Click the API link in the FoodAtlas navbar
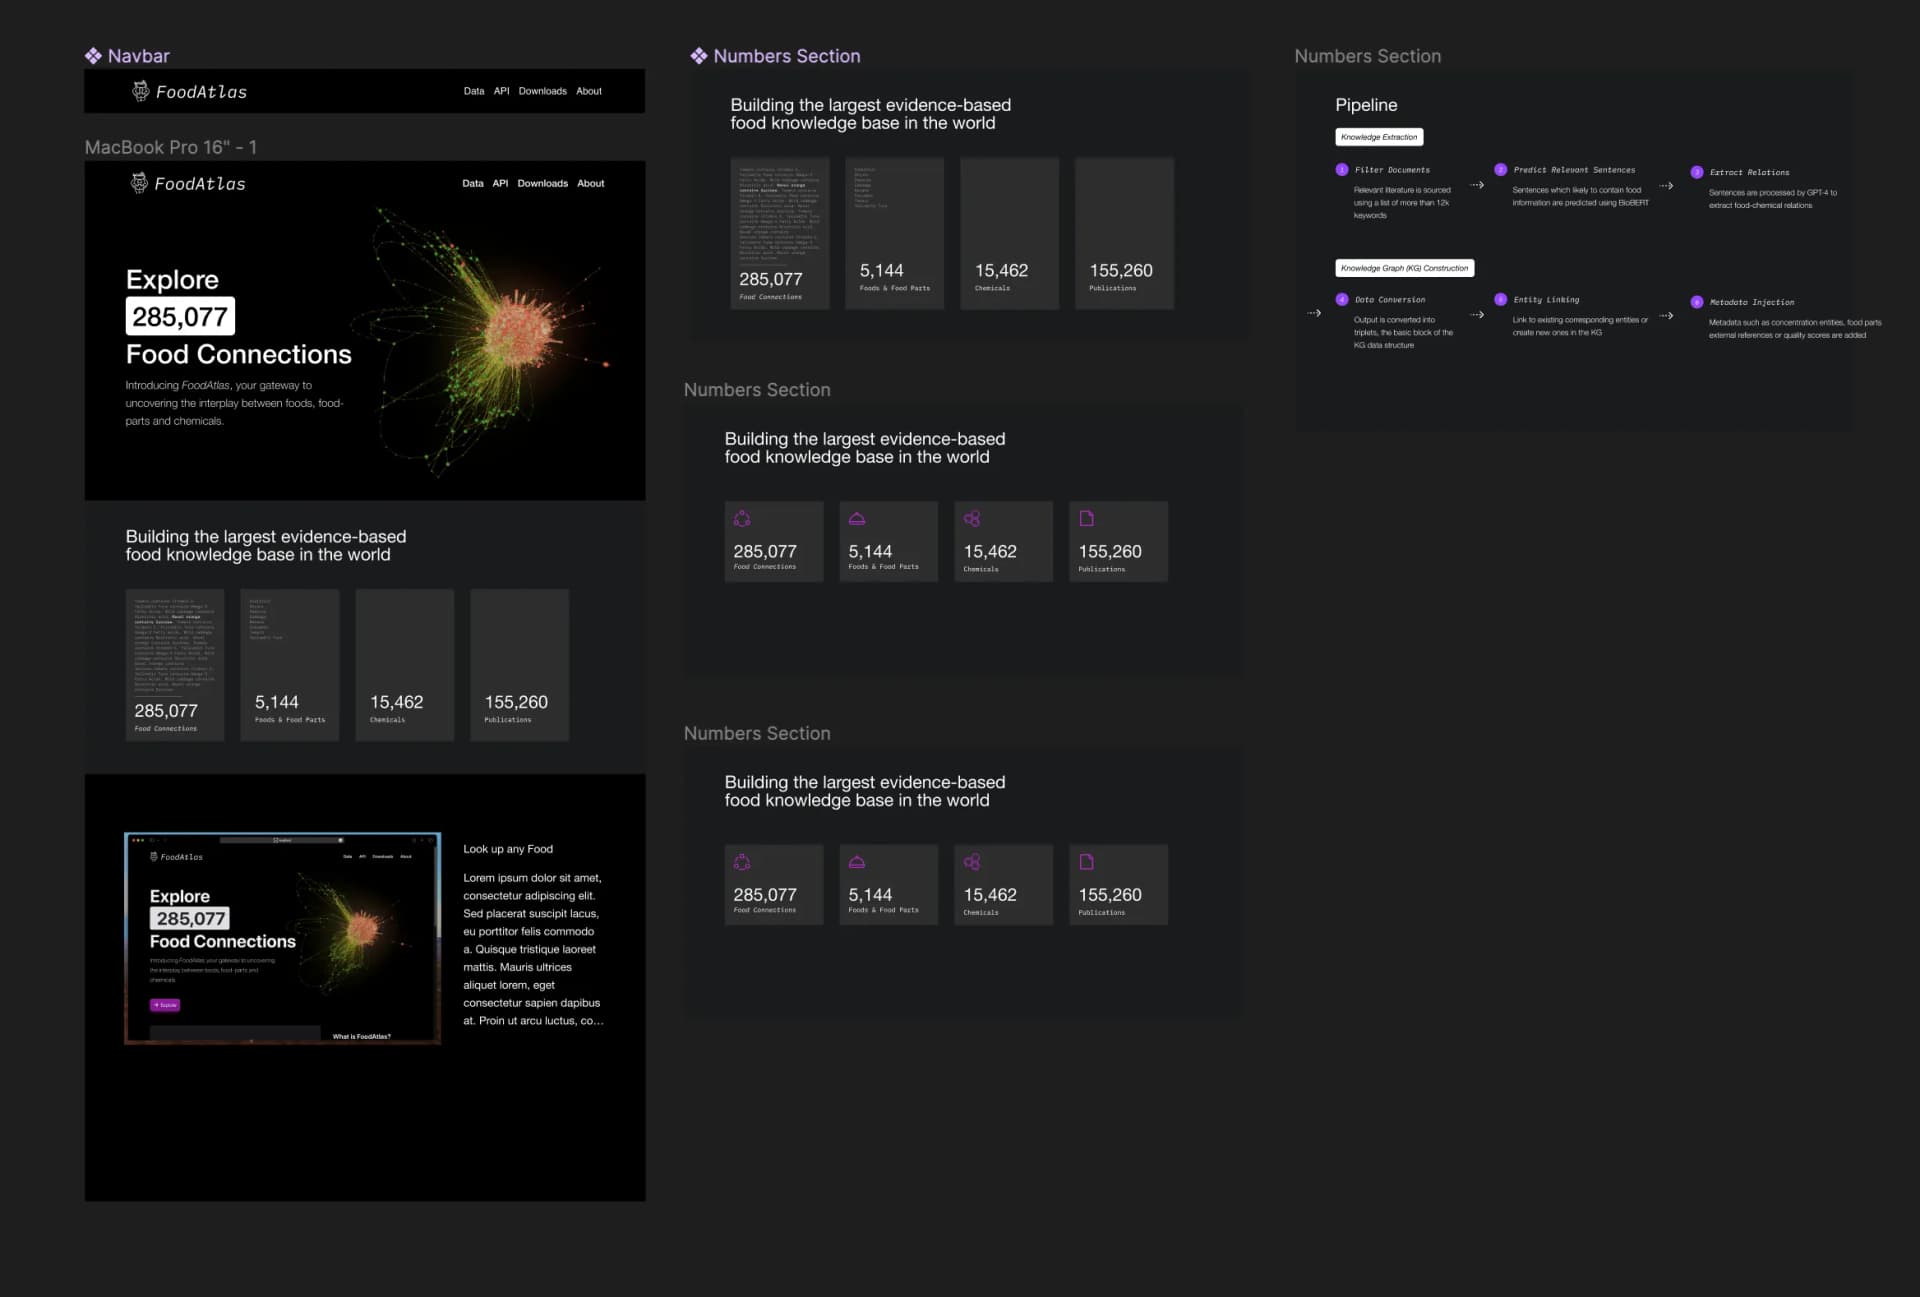 500,91
